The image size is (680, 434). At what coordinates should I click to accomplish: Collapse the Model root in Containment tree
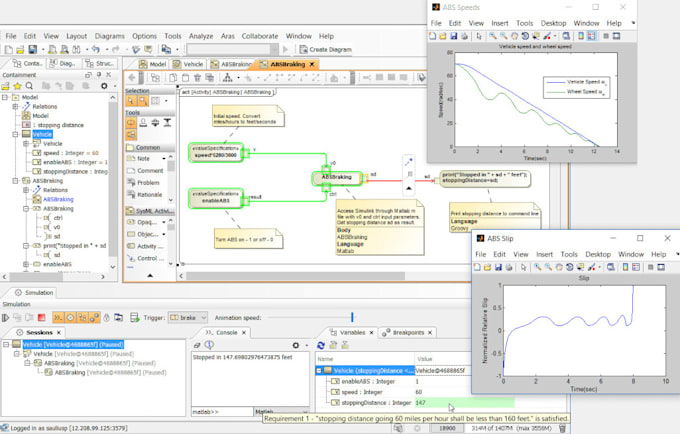coord(5,97)
